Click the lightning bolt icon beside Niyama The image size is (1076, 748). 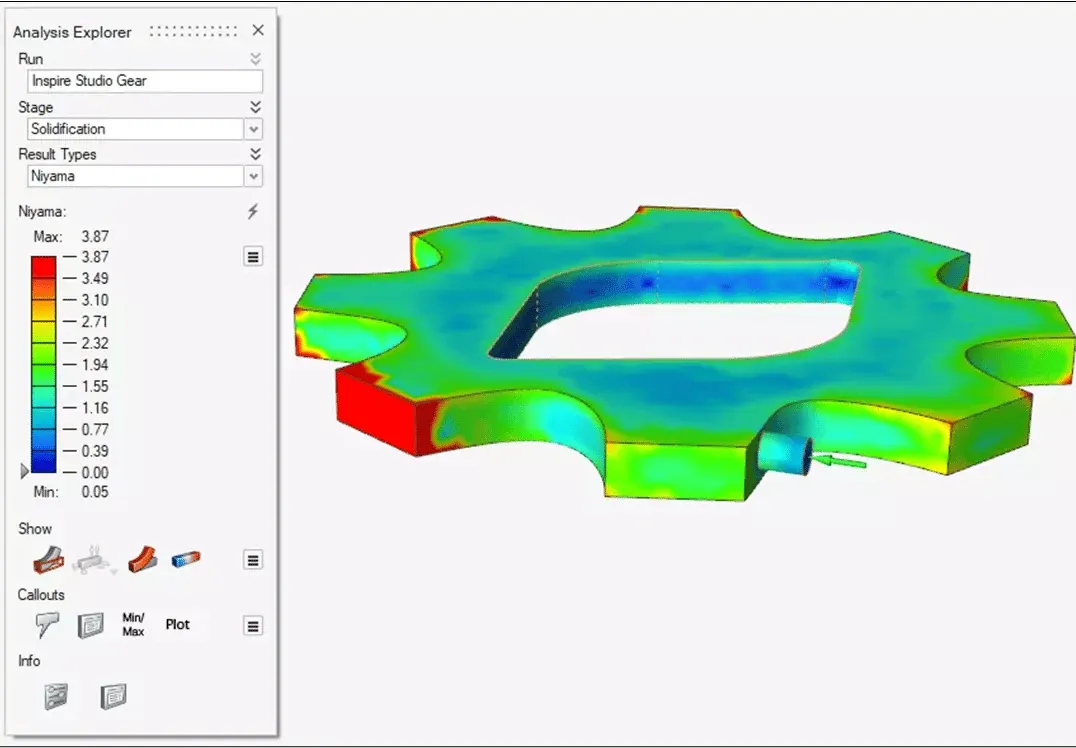click(x=253, y=211)
